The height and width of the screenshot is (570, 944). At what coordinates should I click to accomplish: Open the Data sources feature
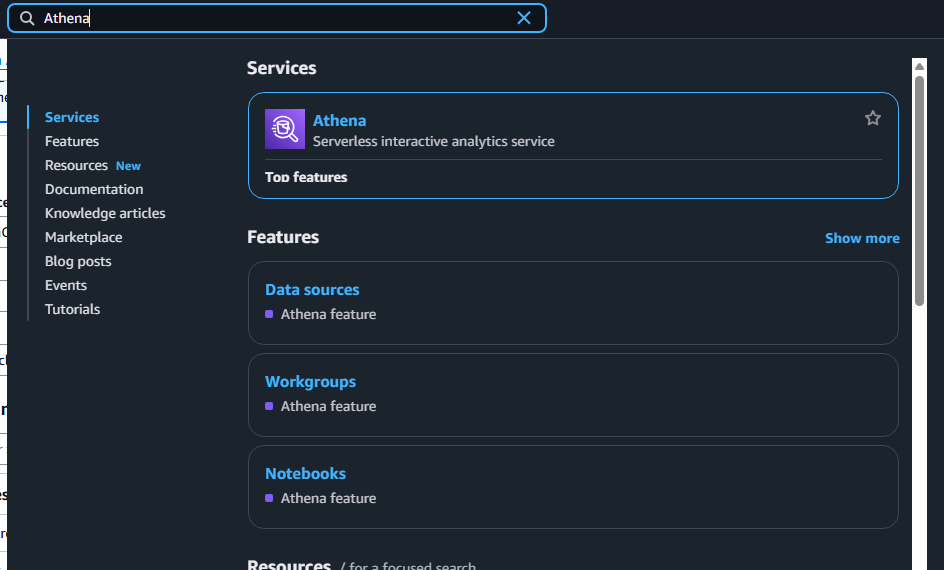pyautogui.click(x=312, y=290)
